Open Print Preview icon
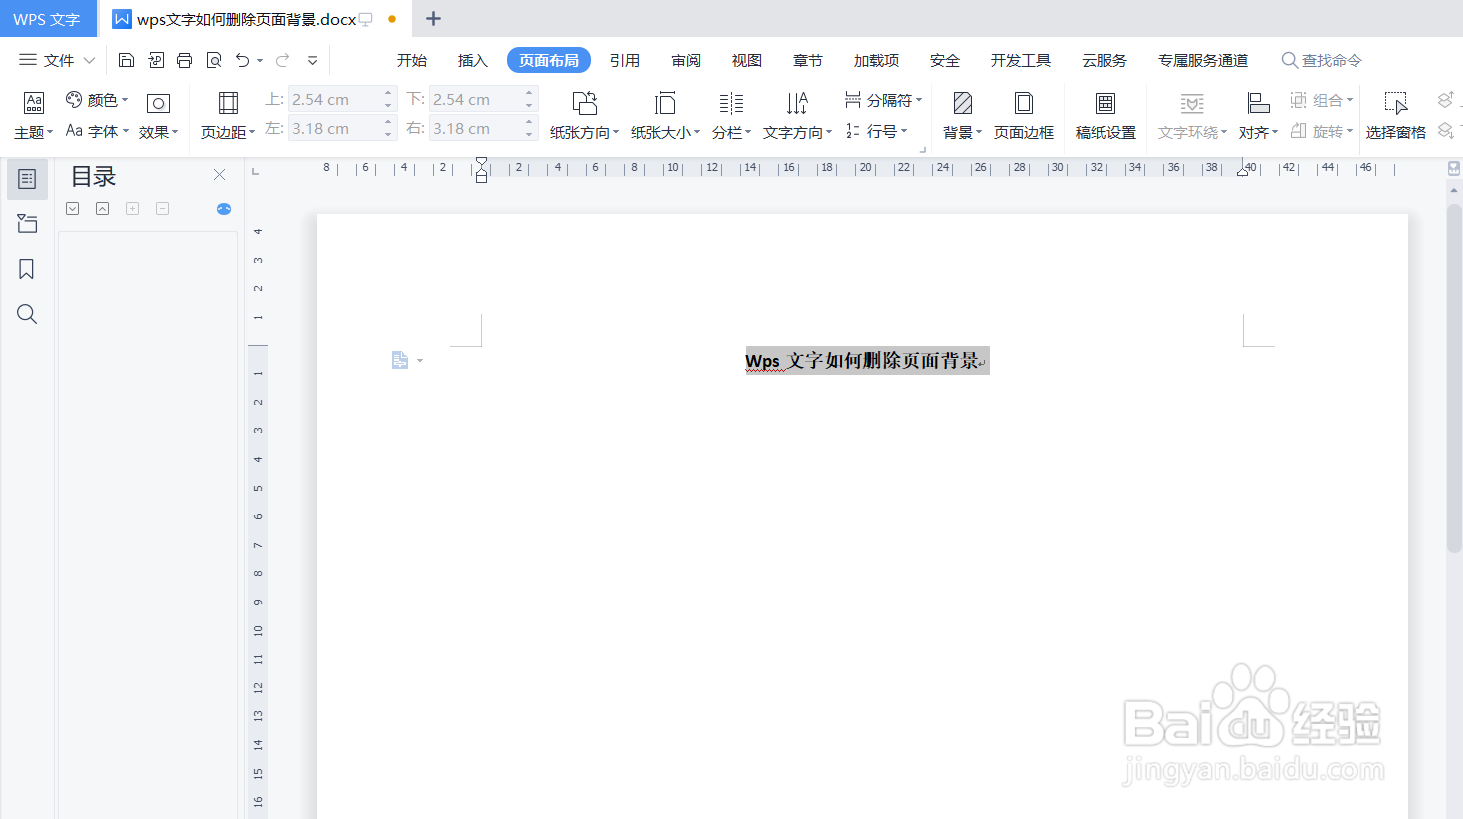 click(213, 60)
